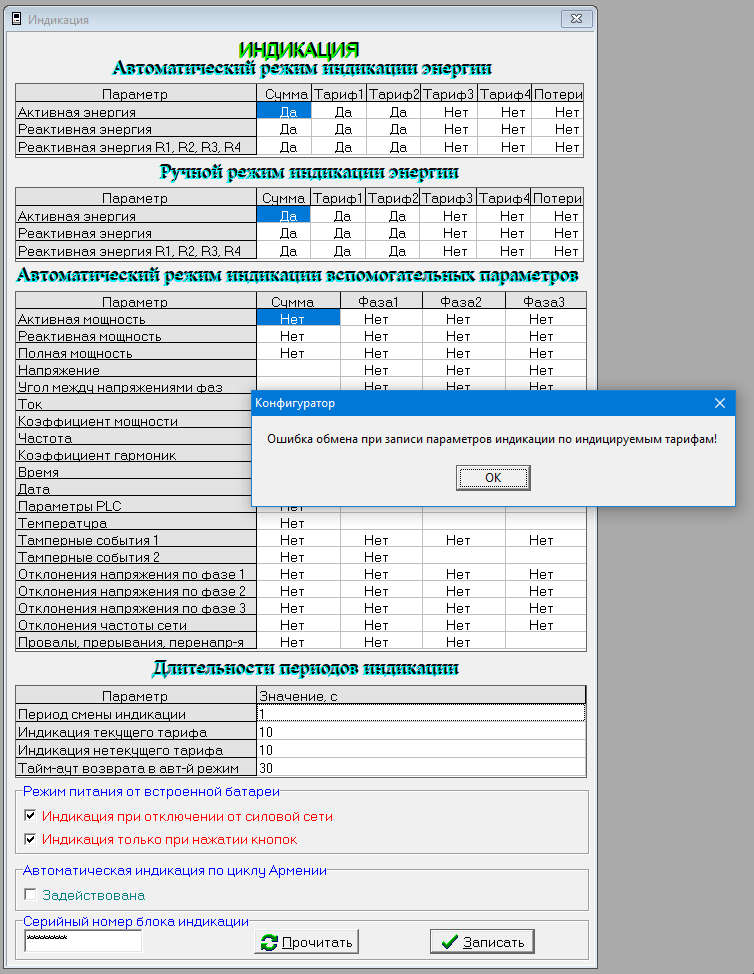Viewport: 754px width, 974px height.
Task: Close the Индикация window
Action: pos(576,19)
